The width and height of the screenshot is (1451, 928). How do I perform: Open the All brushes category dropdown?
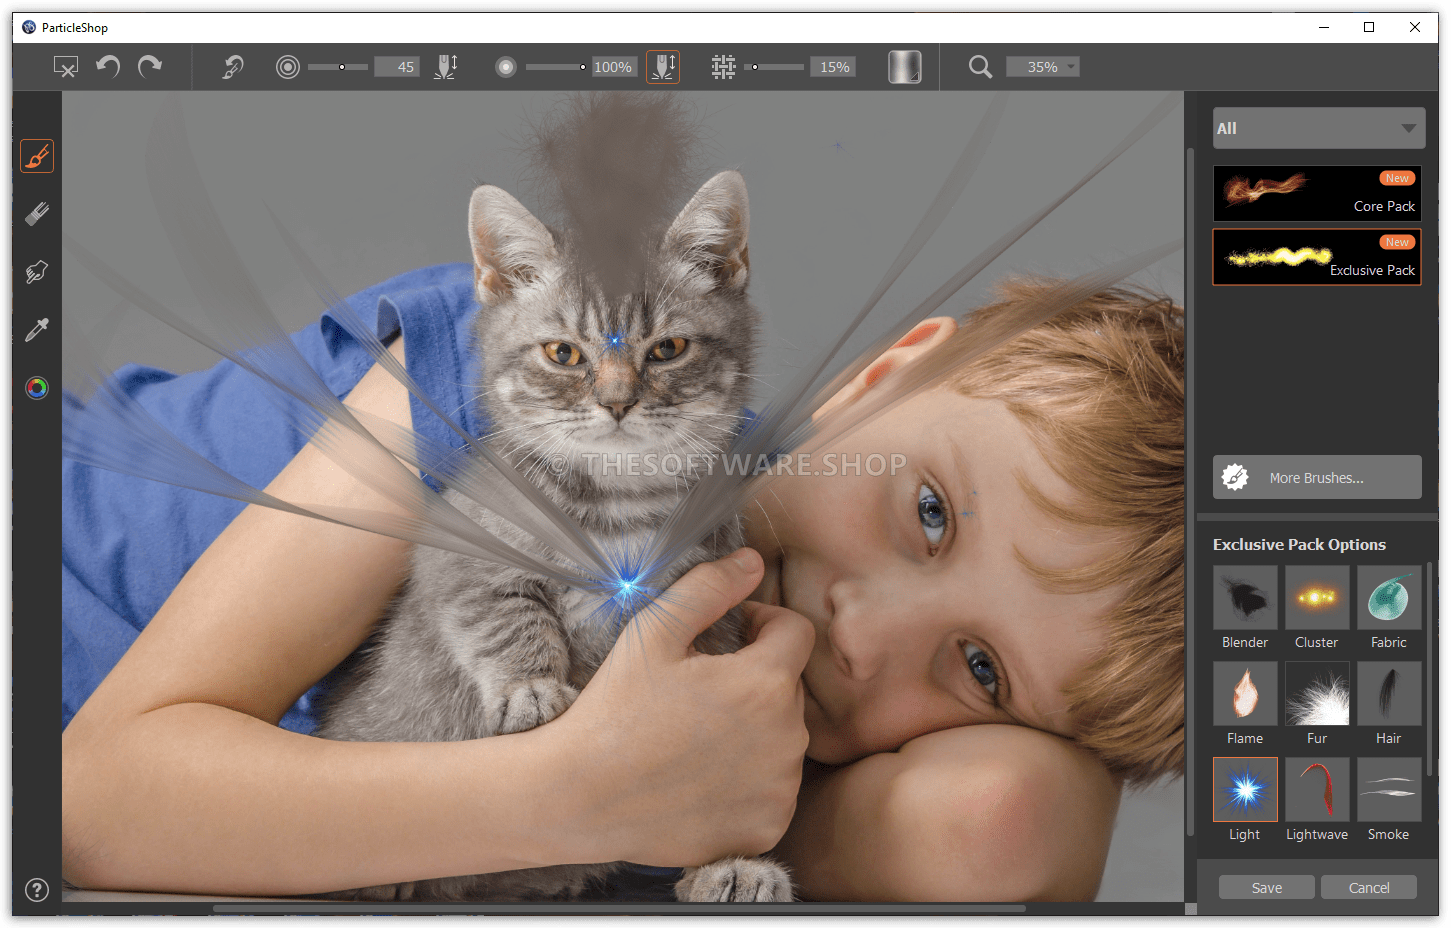pos(1318,128)
